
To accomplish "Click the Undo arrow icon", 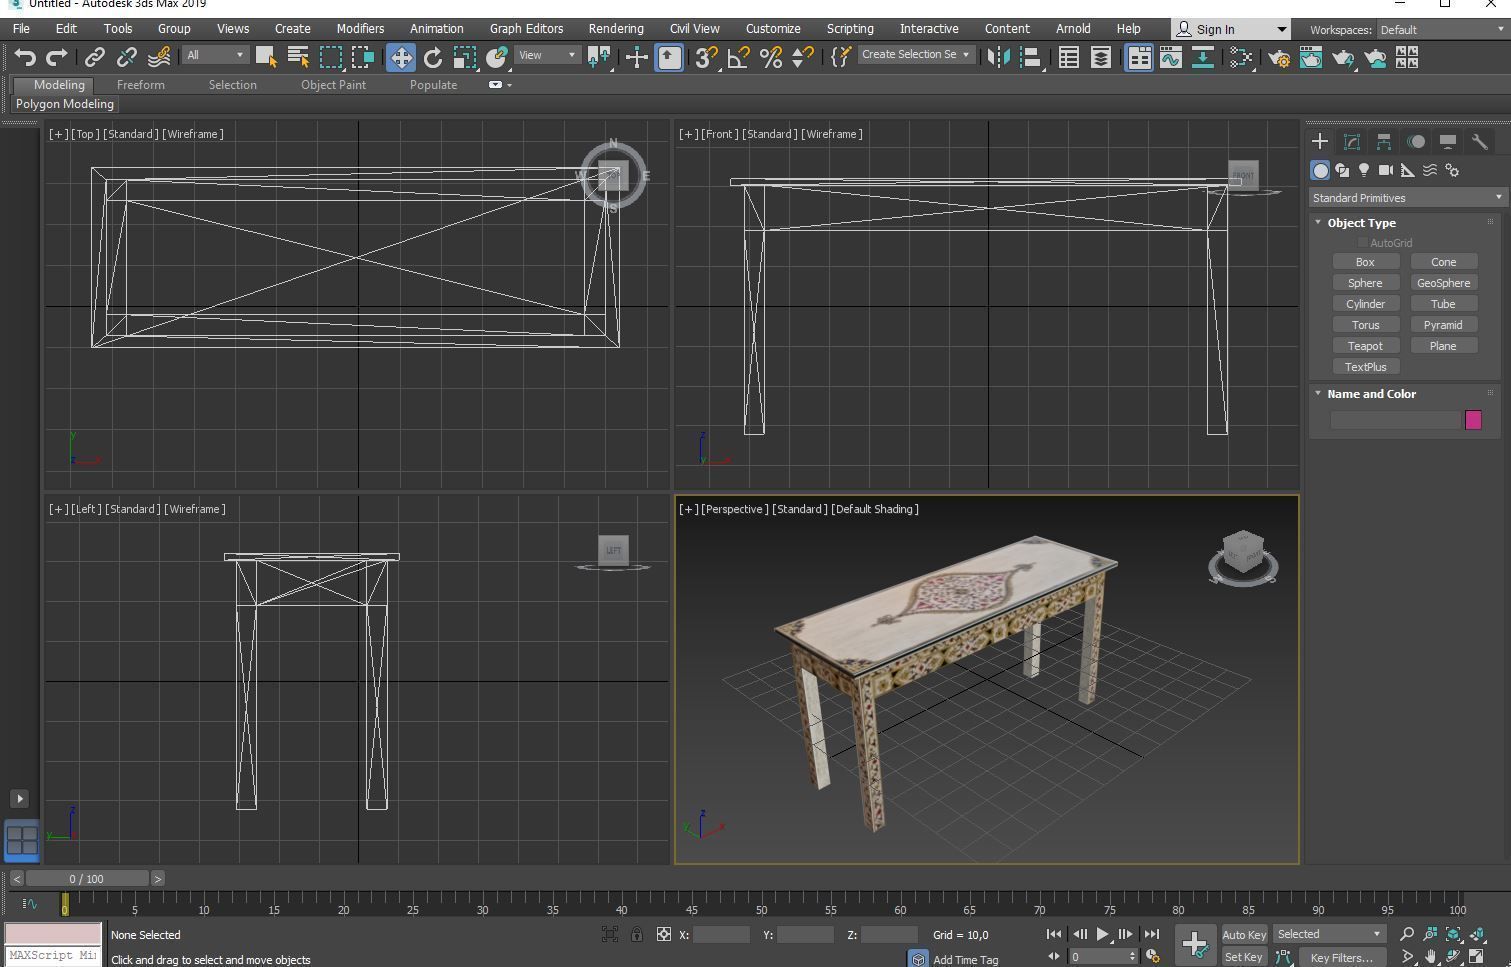I will [25, 58].
